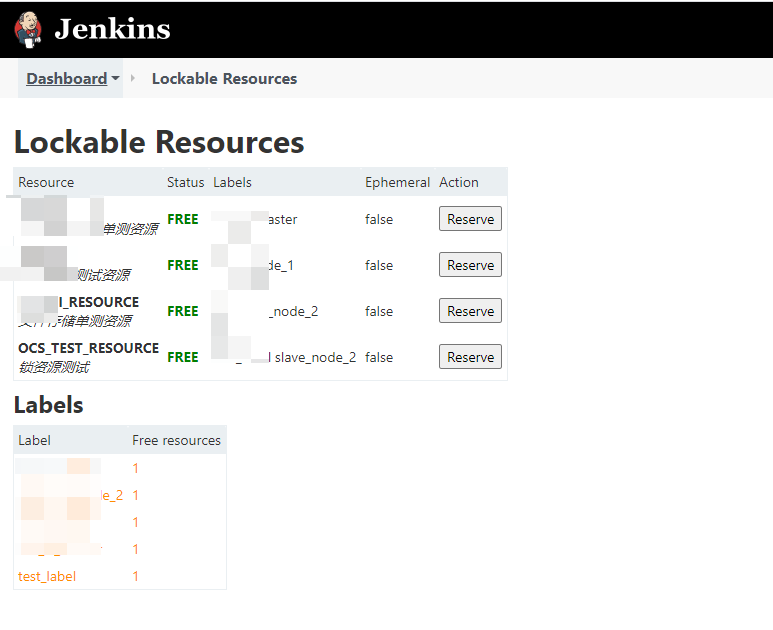Click the '_node_2' label text in third row
Screen dimensions: 773x630
[x=294, y=312]
